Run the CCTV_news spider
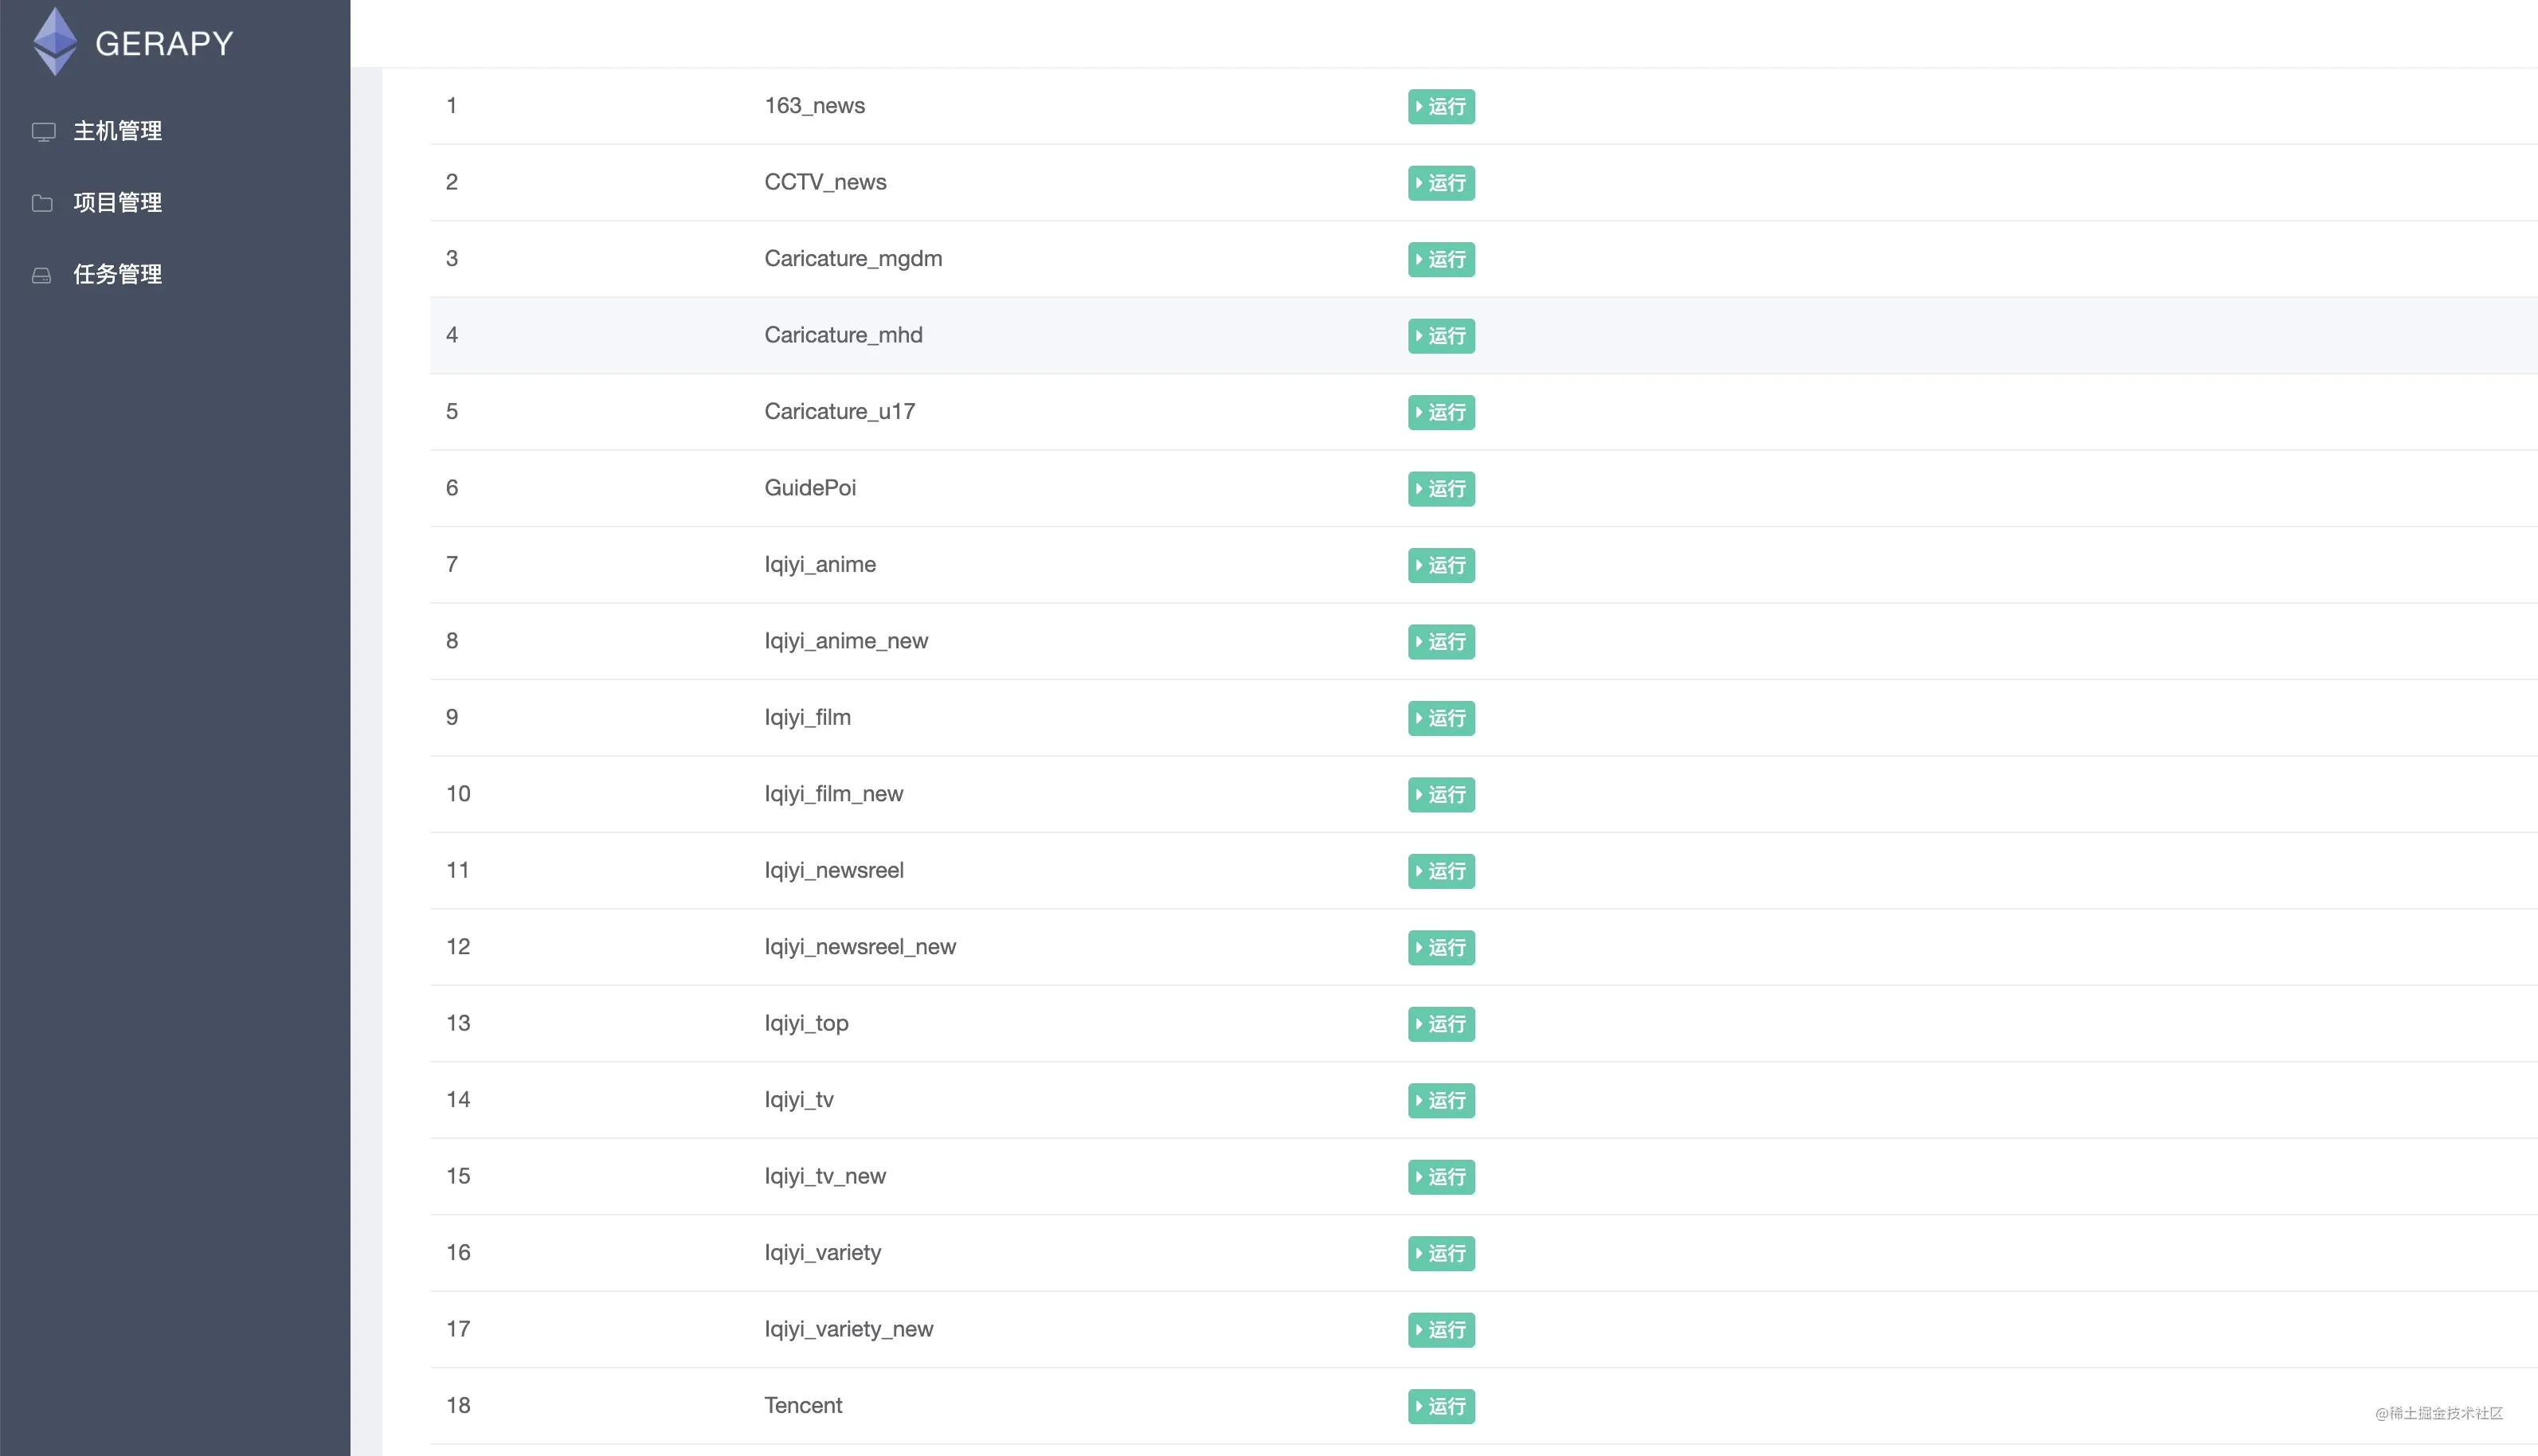The image size is (2538, 1456). point(1441,183)
